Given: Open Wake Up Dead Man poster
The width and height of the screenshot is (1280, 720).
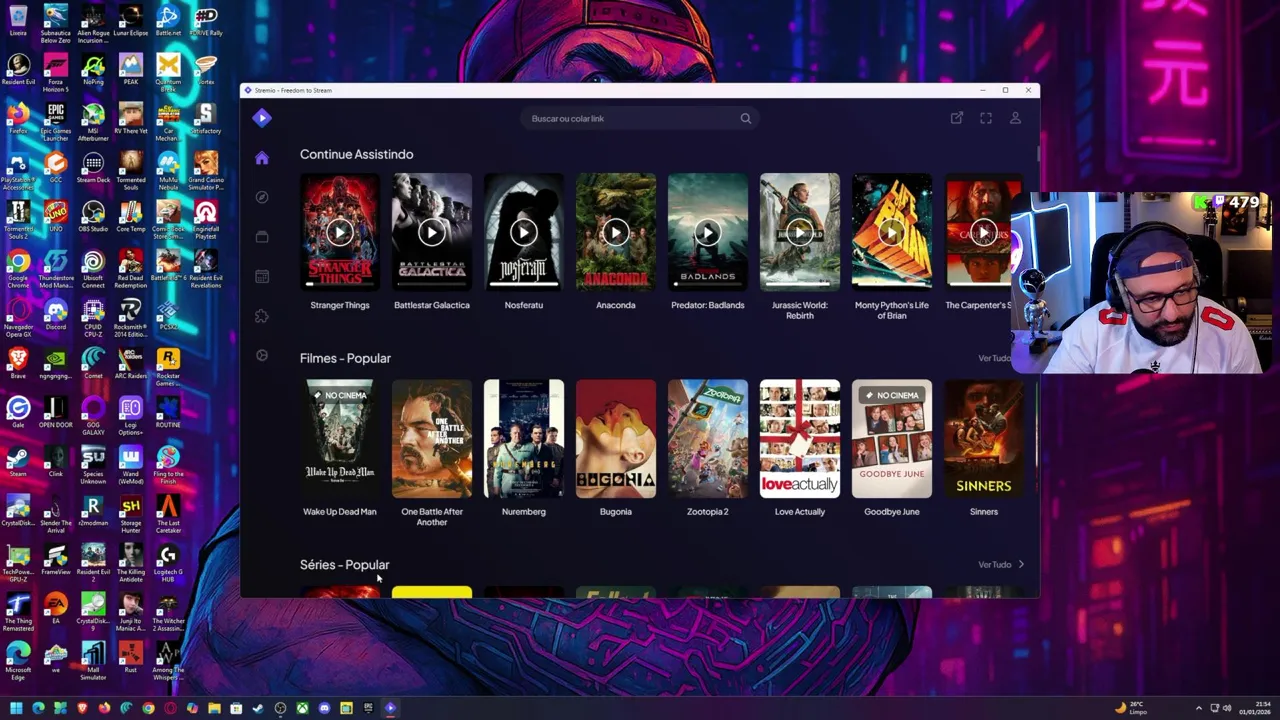Looking at the screenshot, I should coord(340,439).
